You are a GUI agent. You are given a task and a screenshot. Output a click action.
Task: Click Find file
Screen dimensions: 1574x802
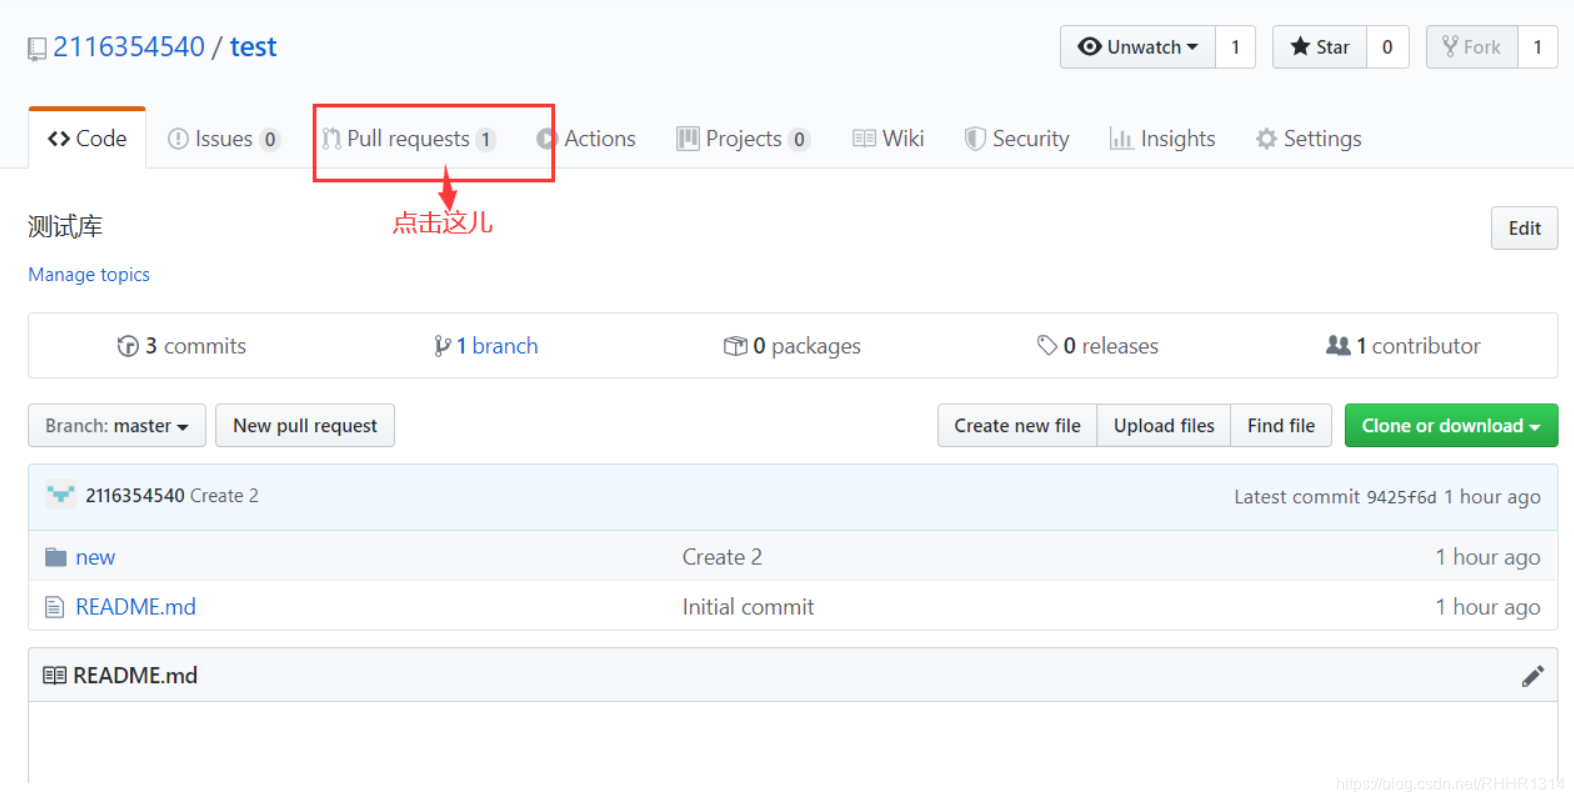click(x=1281, y=426)
